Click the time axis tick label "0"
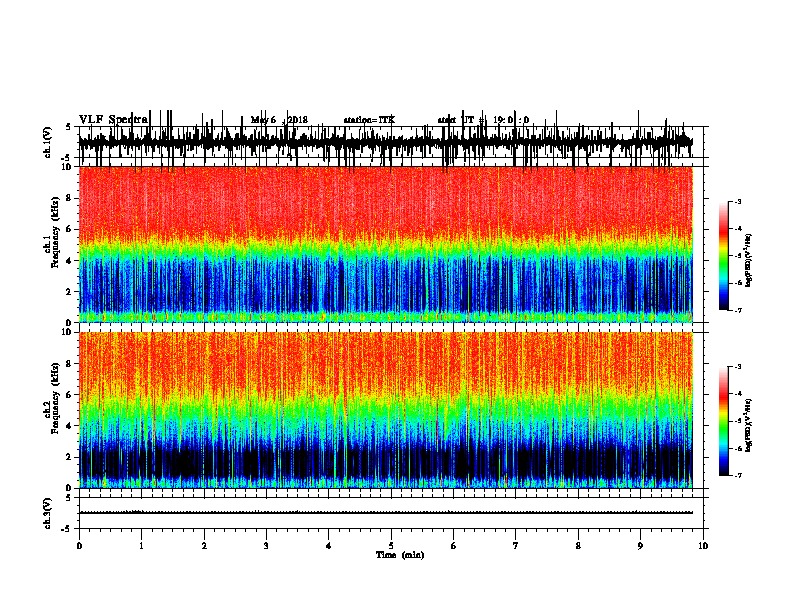 click(79, 546)
